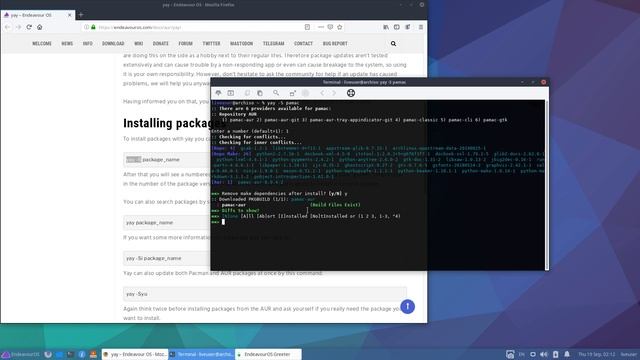Click terminal toolbar next tab arrow
This screenshot has width=640, height=360.
(334, 93)
